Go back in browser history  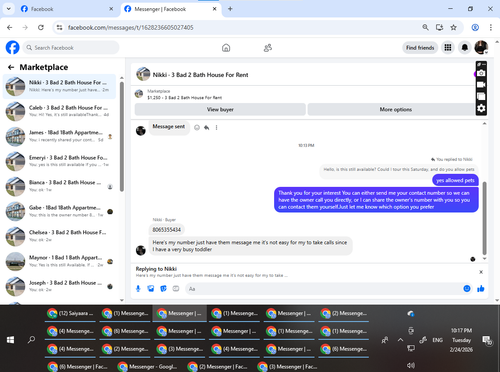(10, 27)
